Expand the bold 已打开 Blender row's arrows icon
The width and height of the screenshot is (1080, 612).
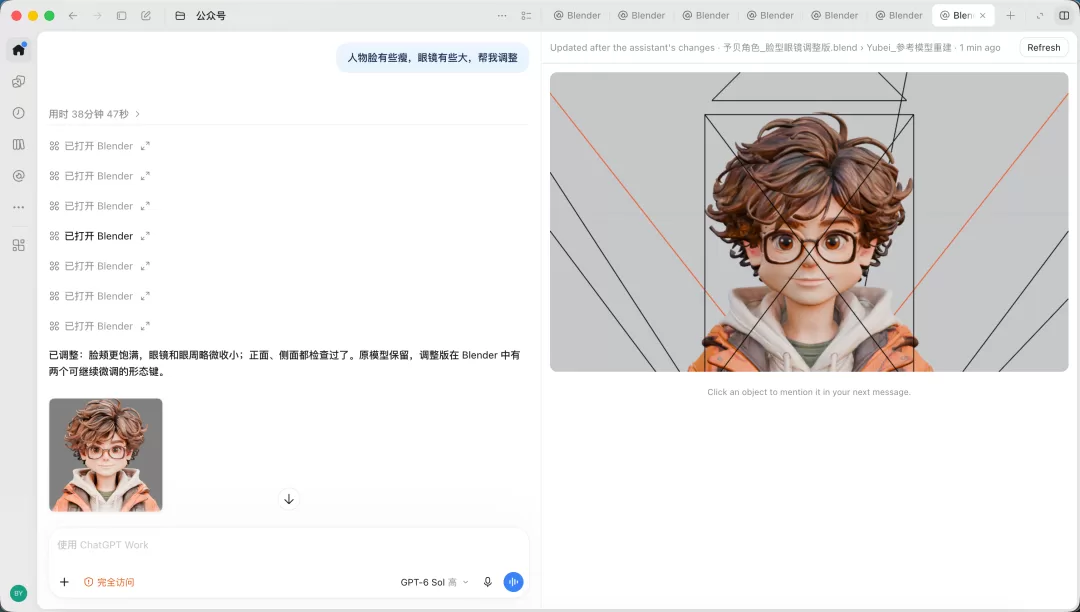[145, 236]
